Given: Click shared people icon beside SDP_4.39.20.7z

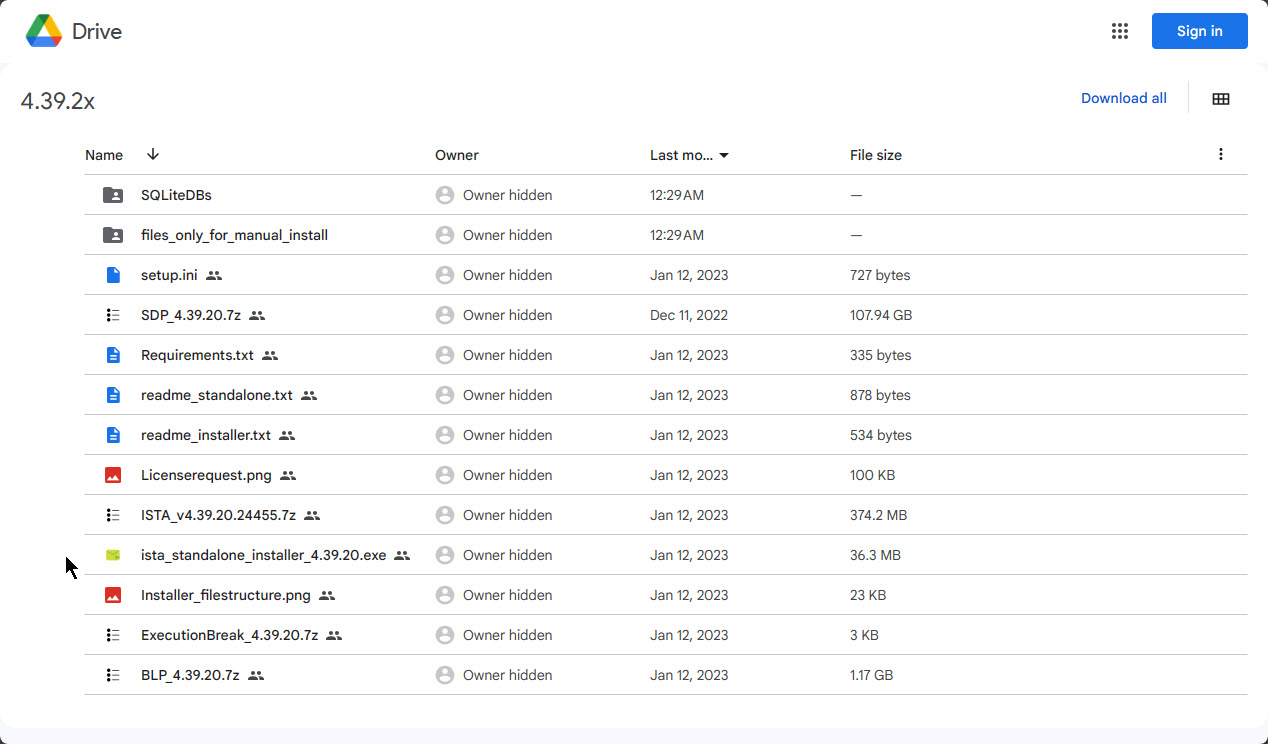Looking at the screenshot, I should coord(257,315).
